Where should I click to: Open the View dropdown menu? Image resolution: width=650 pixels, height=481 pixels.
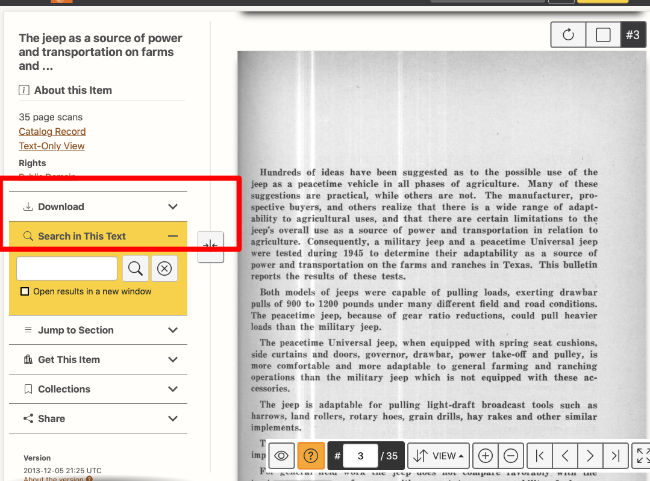tap(438, 455)
